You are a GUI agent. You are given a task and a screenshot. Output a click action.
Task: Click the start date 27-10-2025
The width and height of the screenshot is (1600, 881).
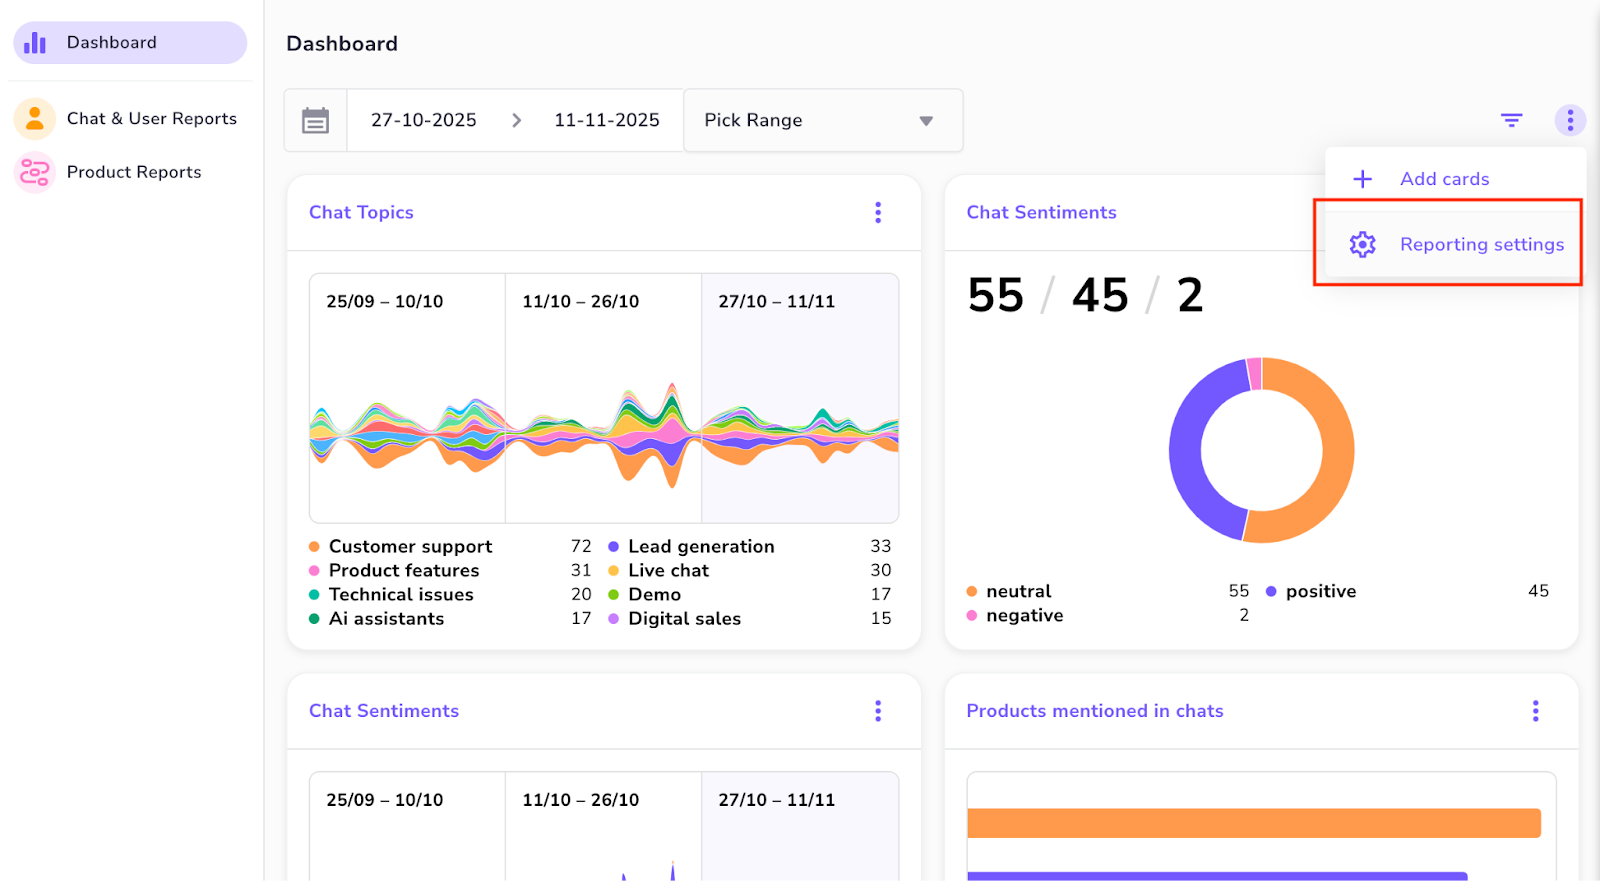tap(424, 120)
